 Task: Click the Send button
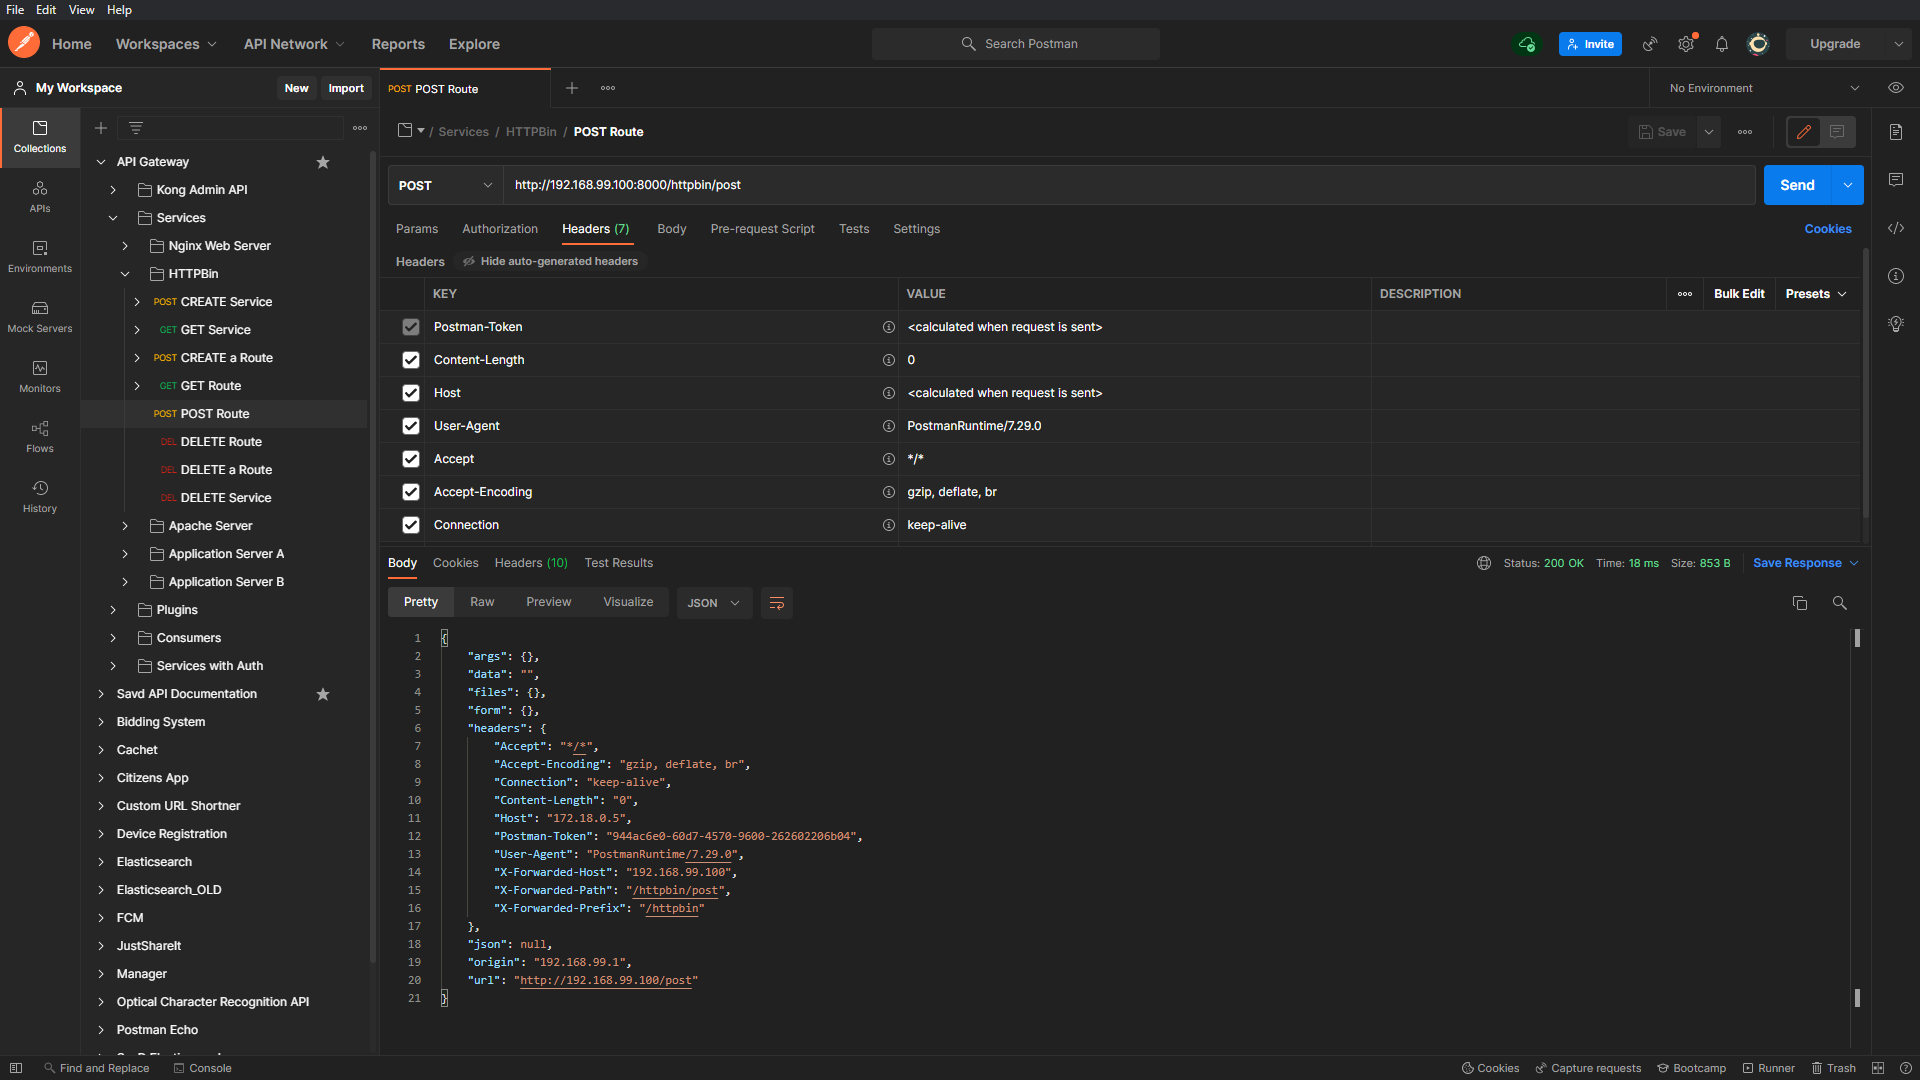click(x=1796, y=185)
